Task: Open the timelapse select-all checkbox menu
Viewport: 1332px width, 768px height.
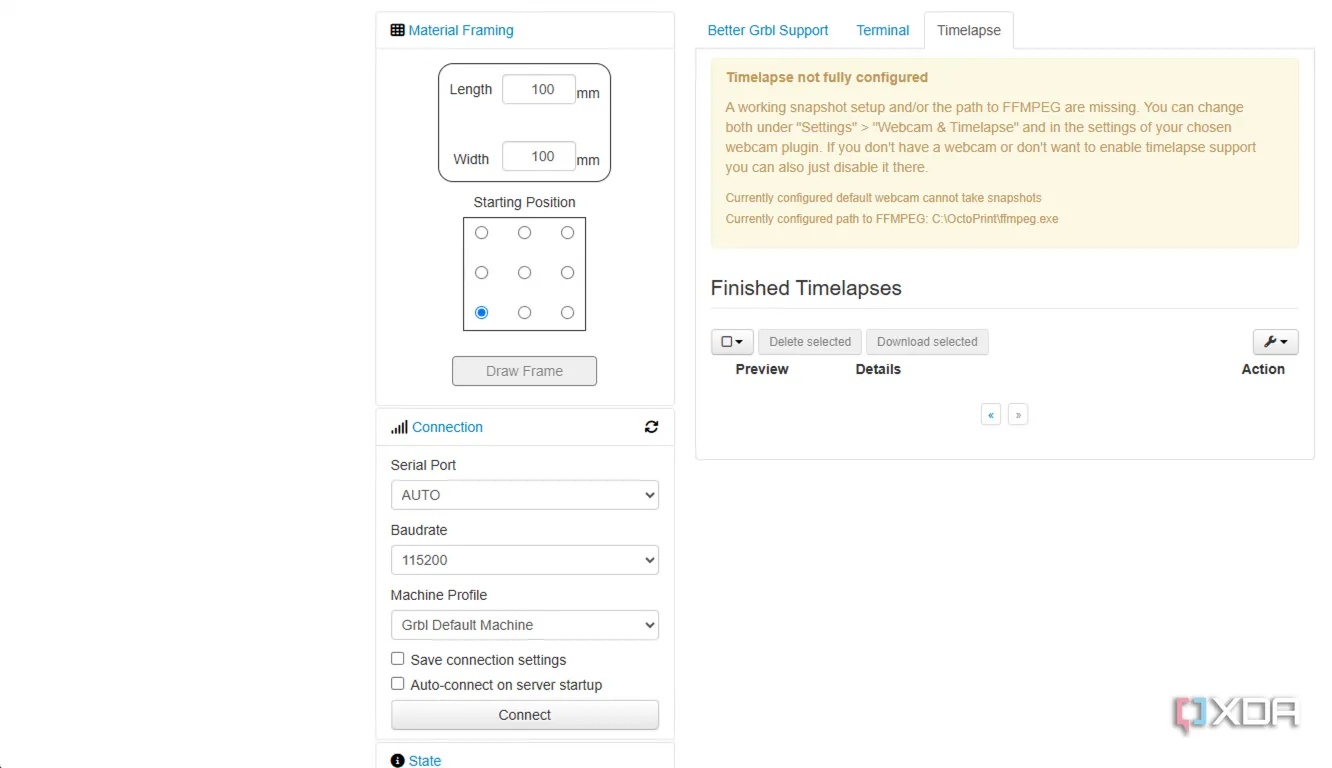Action: (732, 342)
